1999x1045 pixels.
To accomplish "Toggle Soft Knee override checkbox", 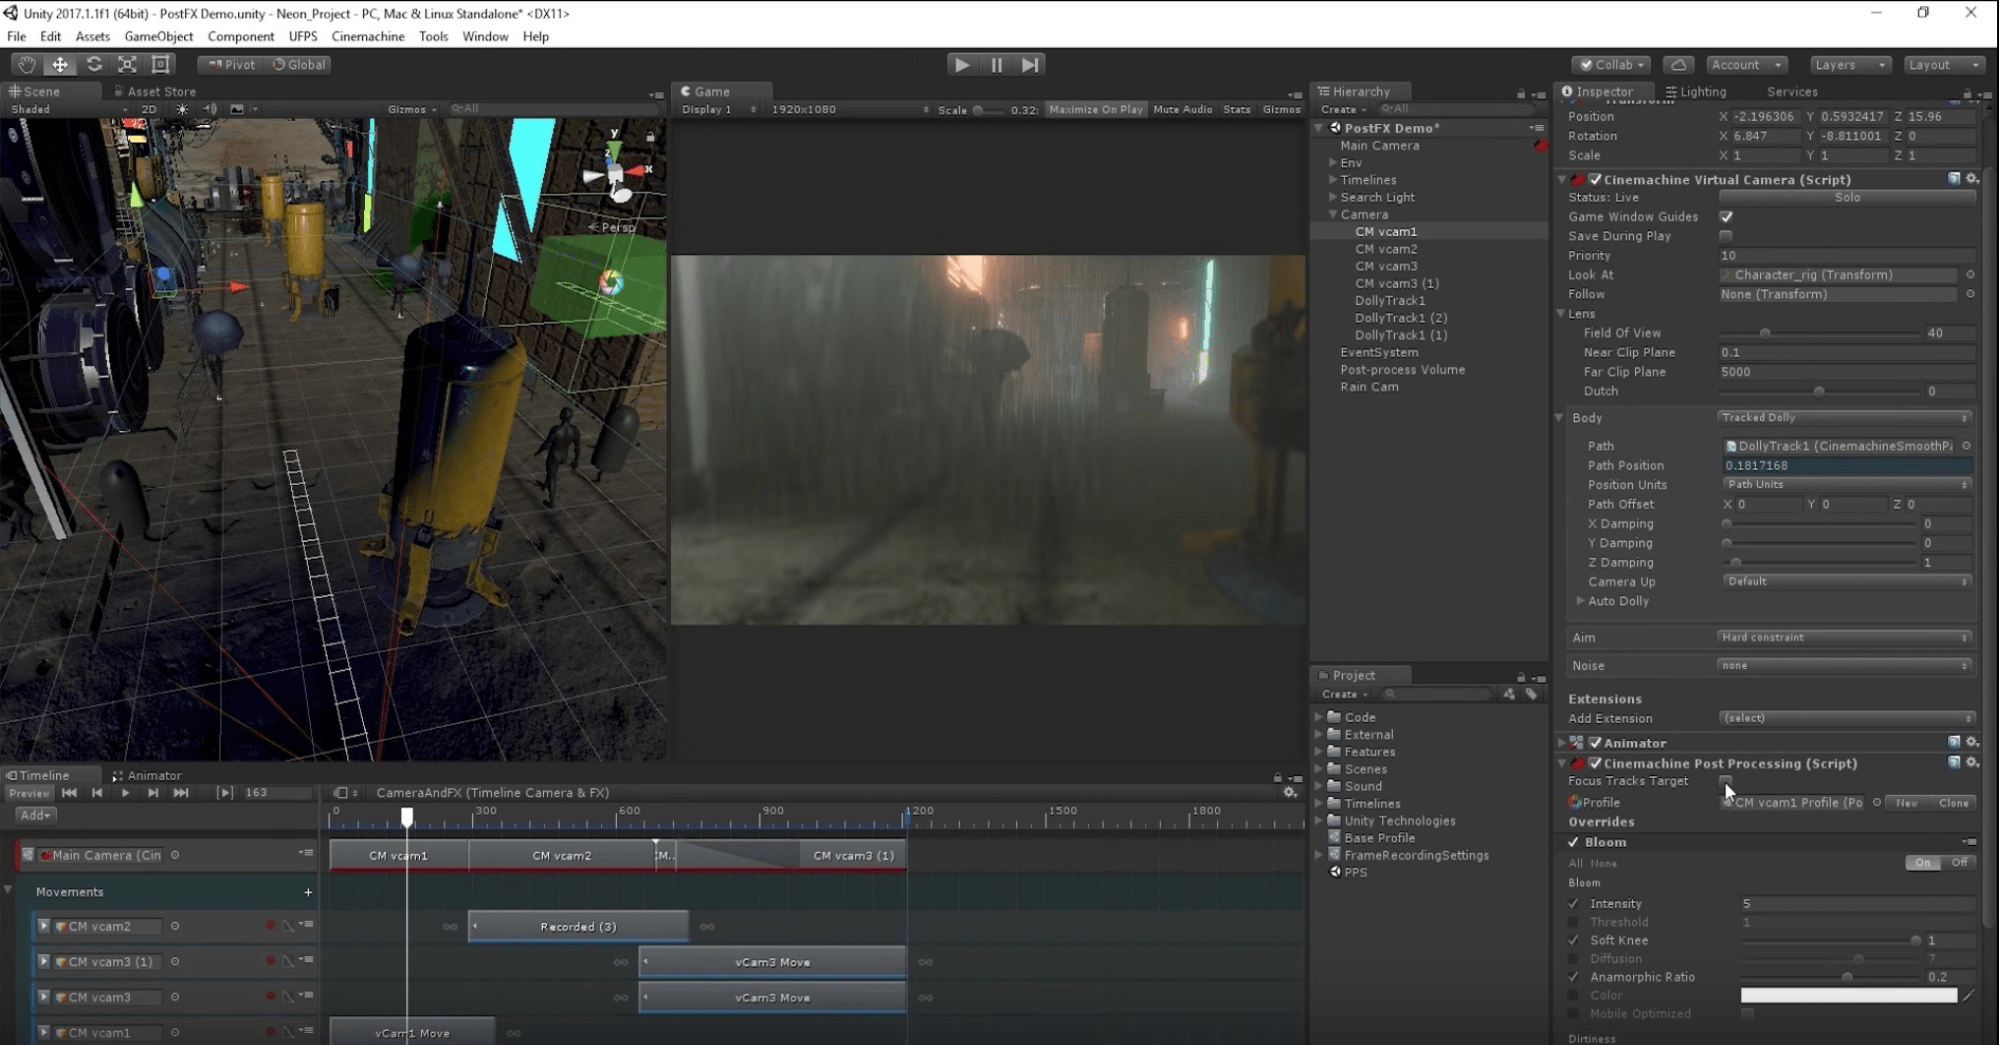I will [x=1574, y=941].
